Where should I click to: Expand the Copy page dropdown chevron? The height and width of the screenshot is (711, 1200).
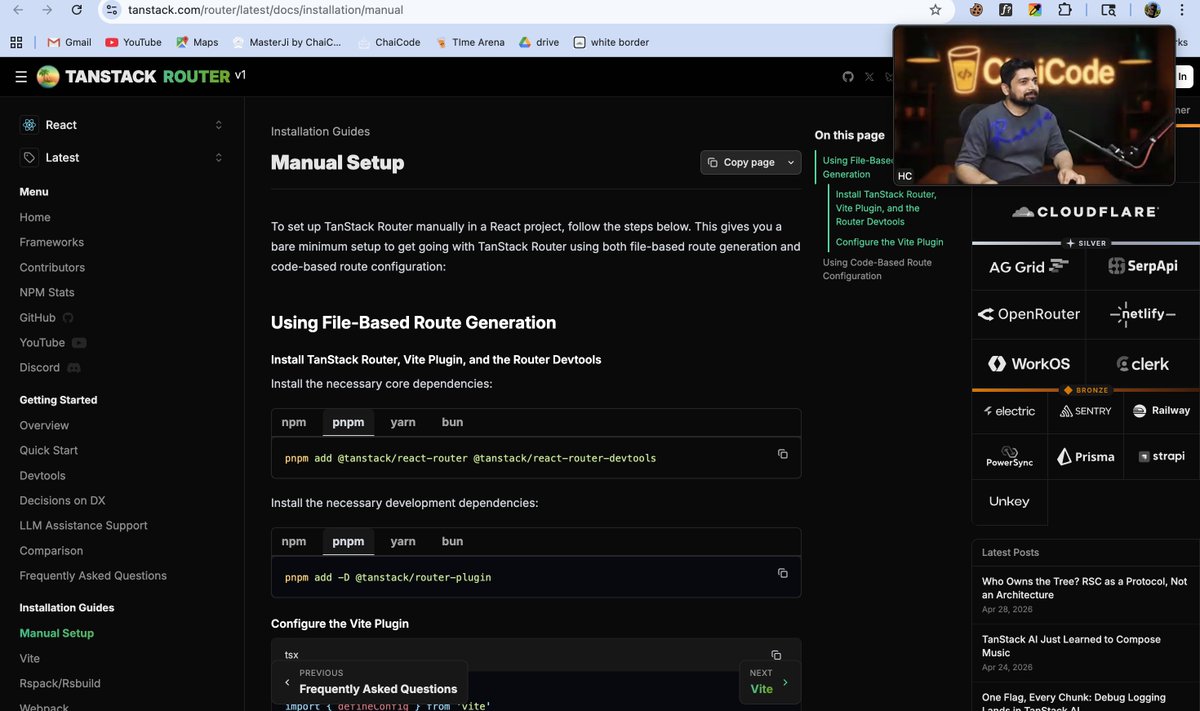[x=791, y=162]
